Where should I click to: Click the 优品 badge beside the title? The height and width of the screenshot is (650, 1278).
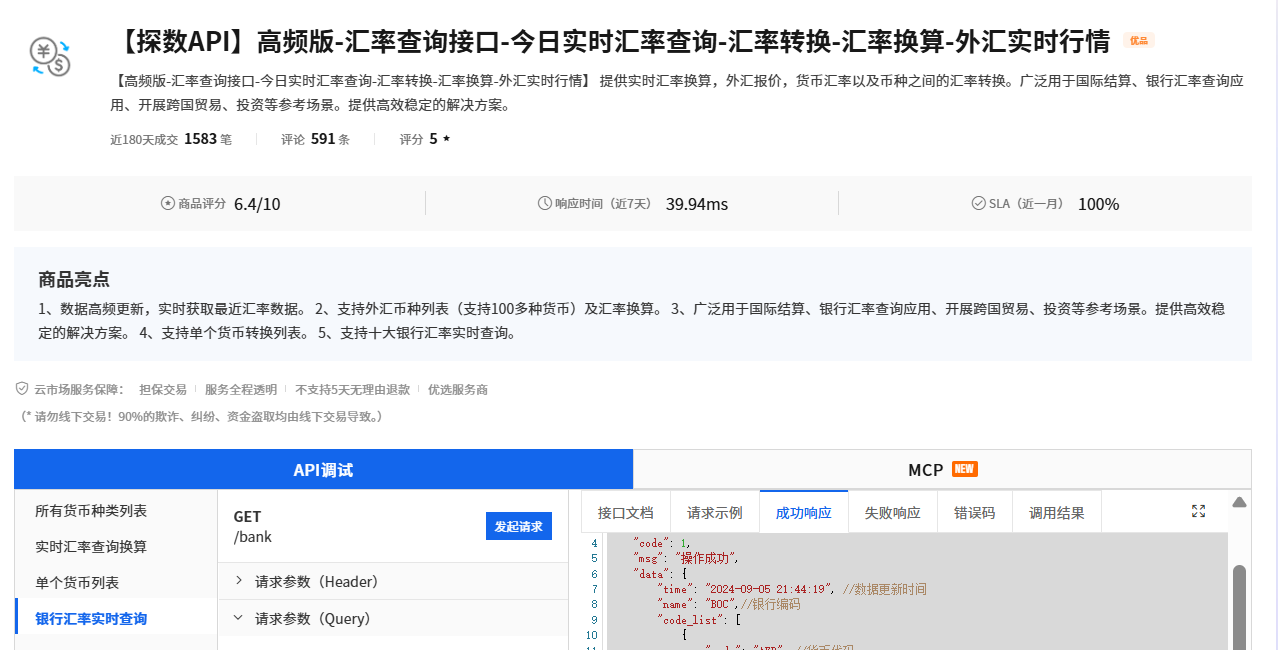coord(1138,41)
